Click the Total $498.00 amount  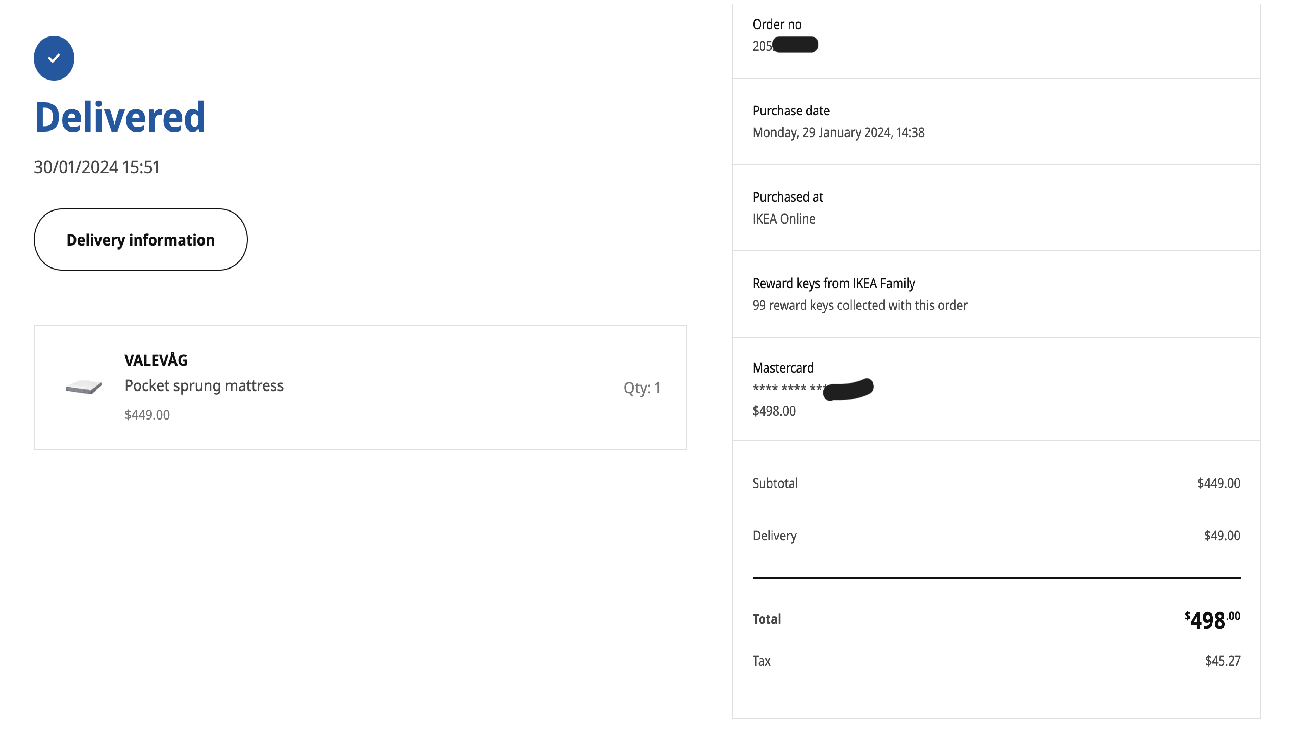[x=1213, y=619]
